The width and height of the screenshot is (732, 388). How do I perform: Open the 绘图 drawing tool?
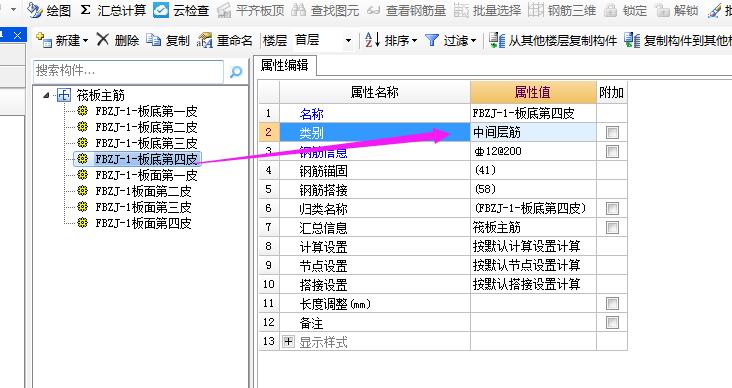tap(49, 10)
